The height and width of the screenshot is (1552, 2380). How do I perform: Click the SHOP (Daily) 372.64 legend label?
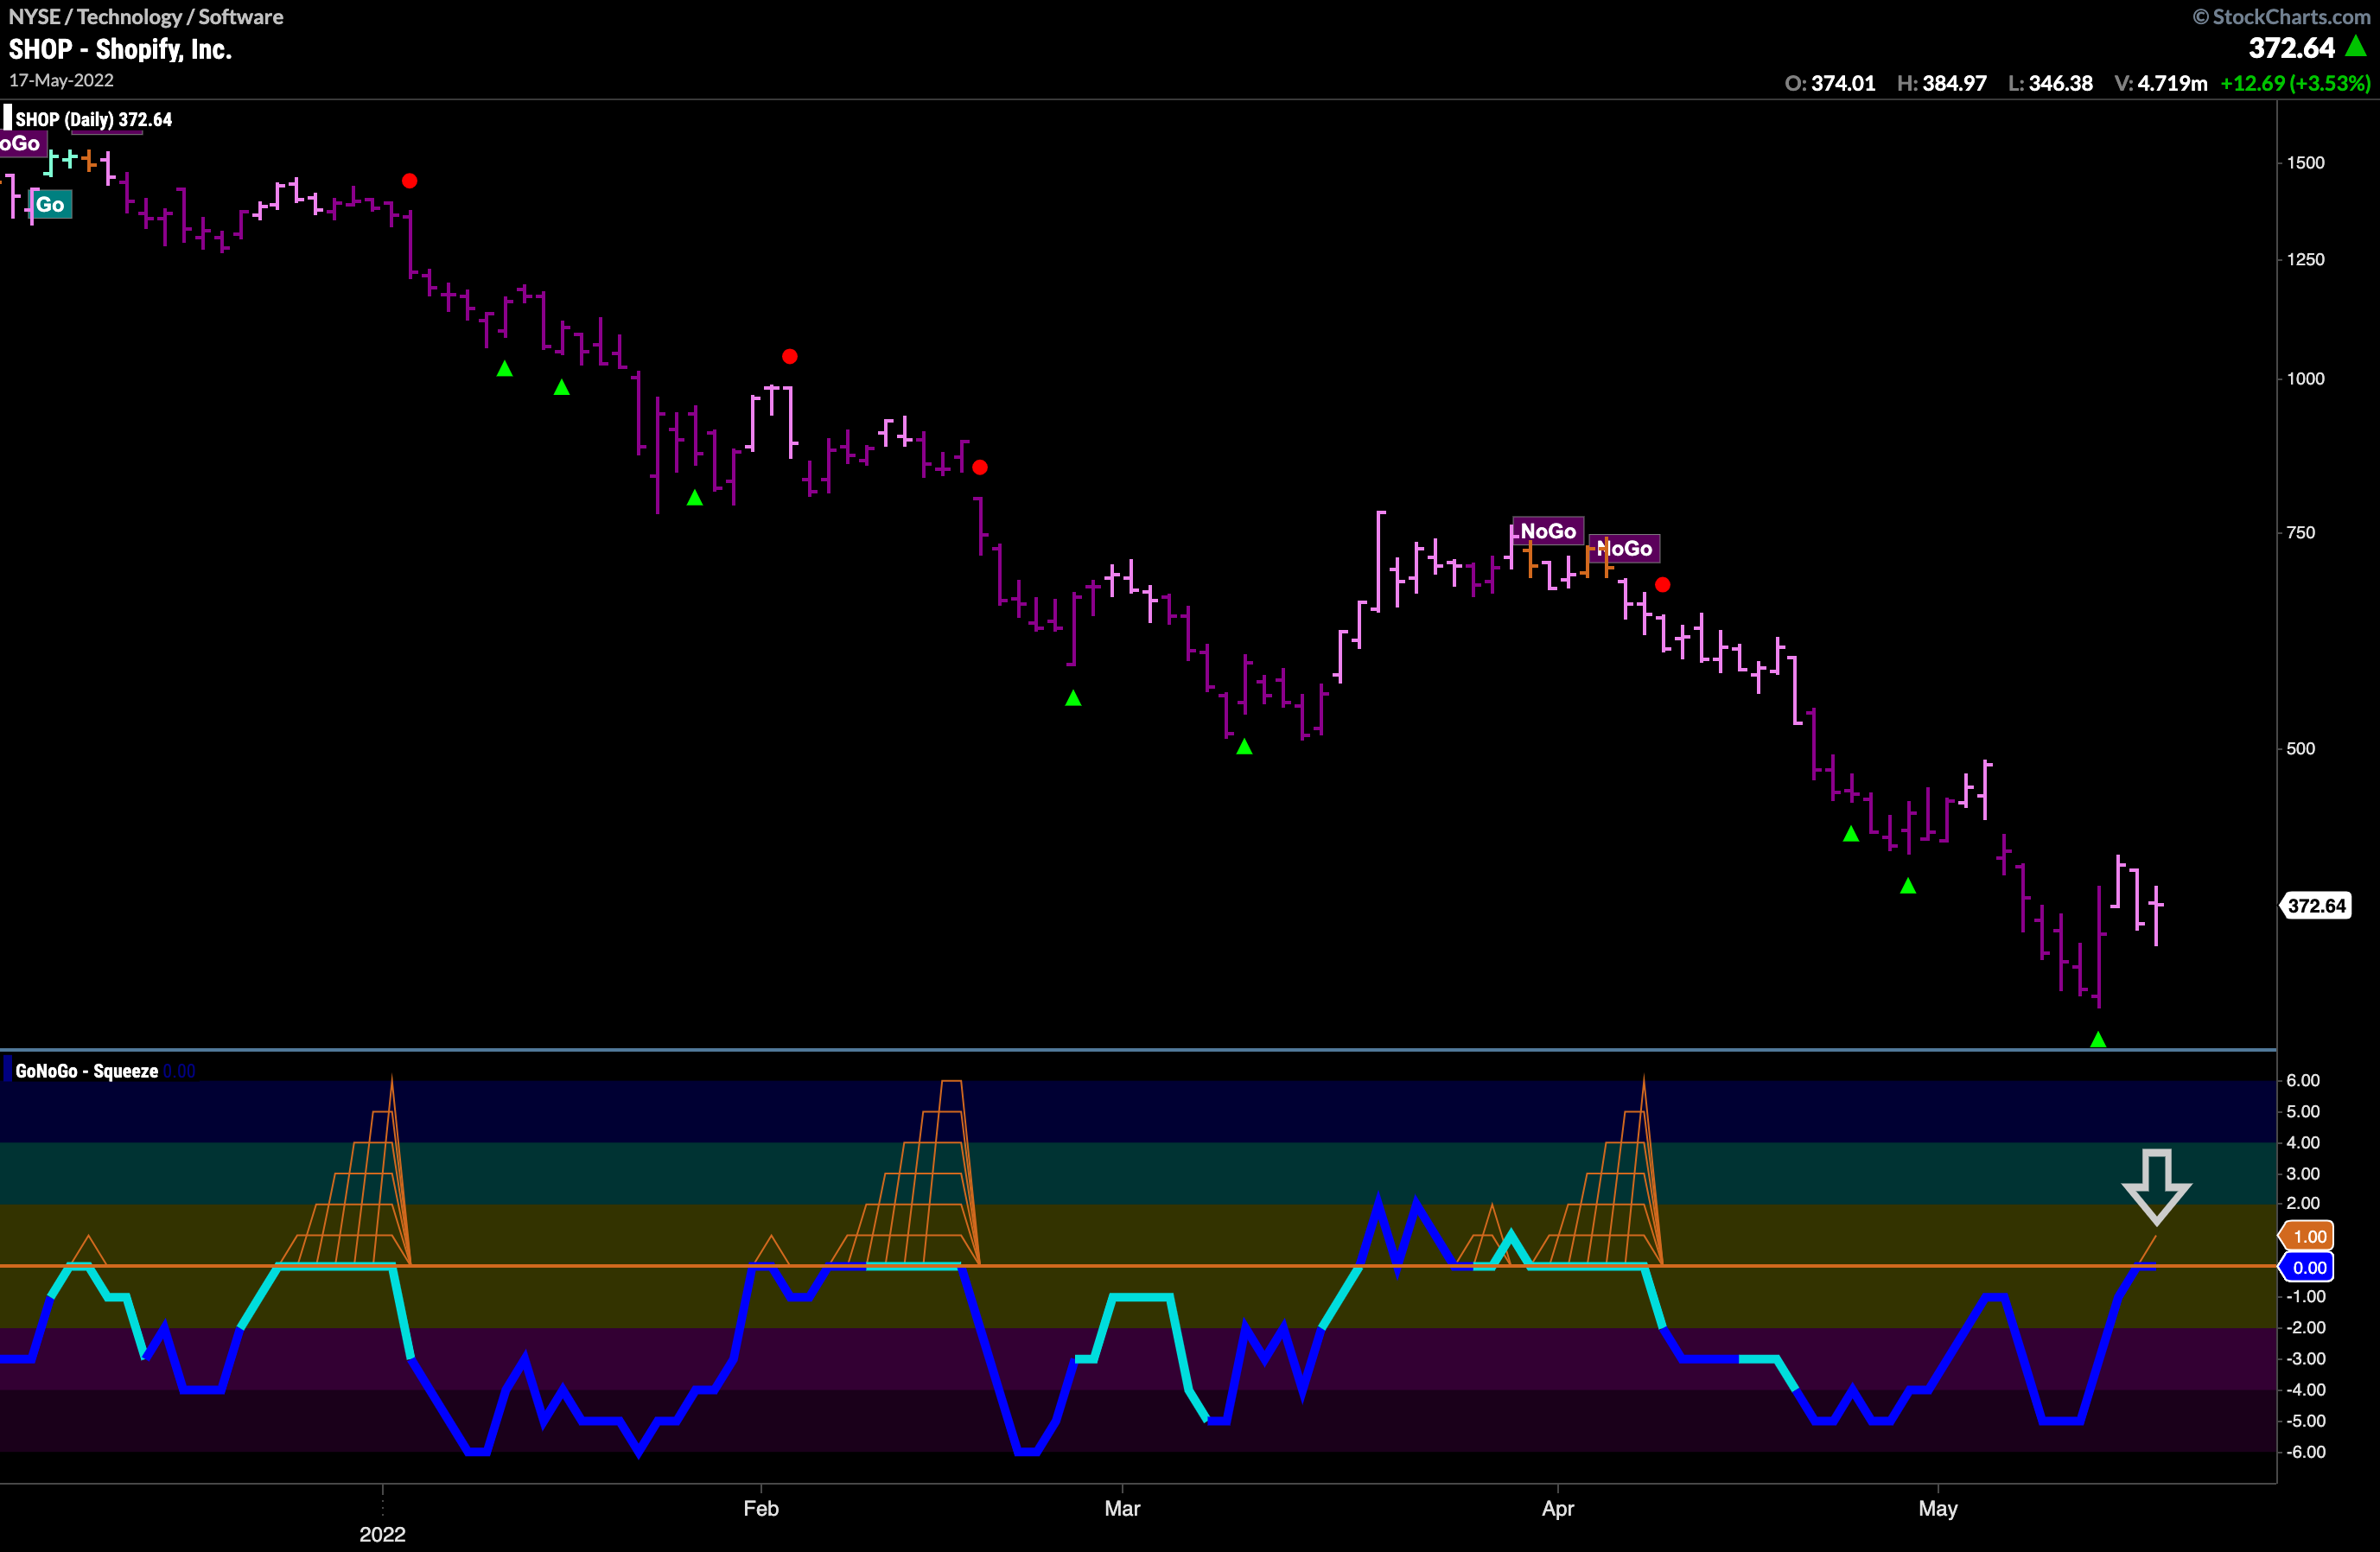[93, 119]
